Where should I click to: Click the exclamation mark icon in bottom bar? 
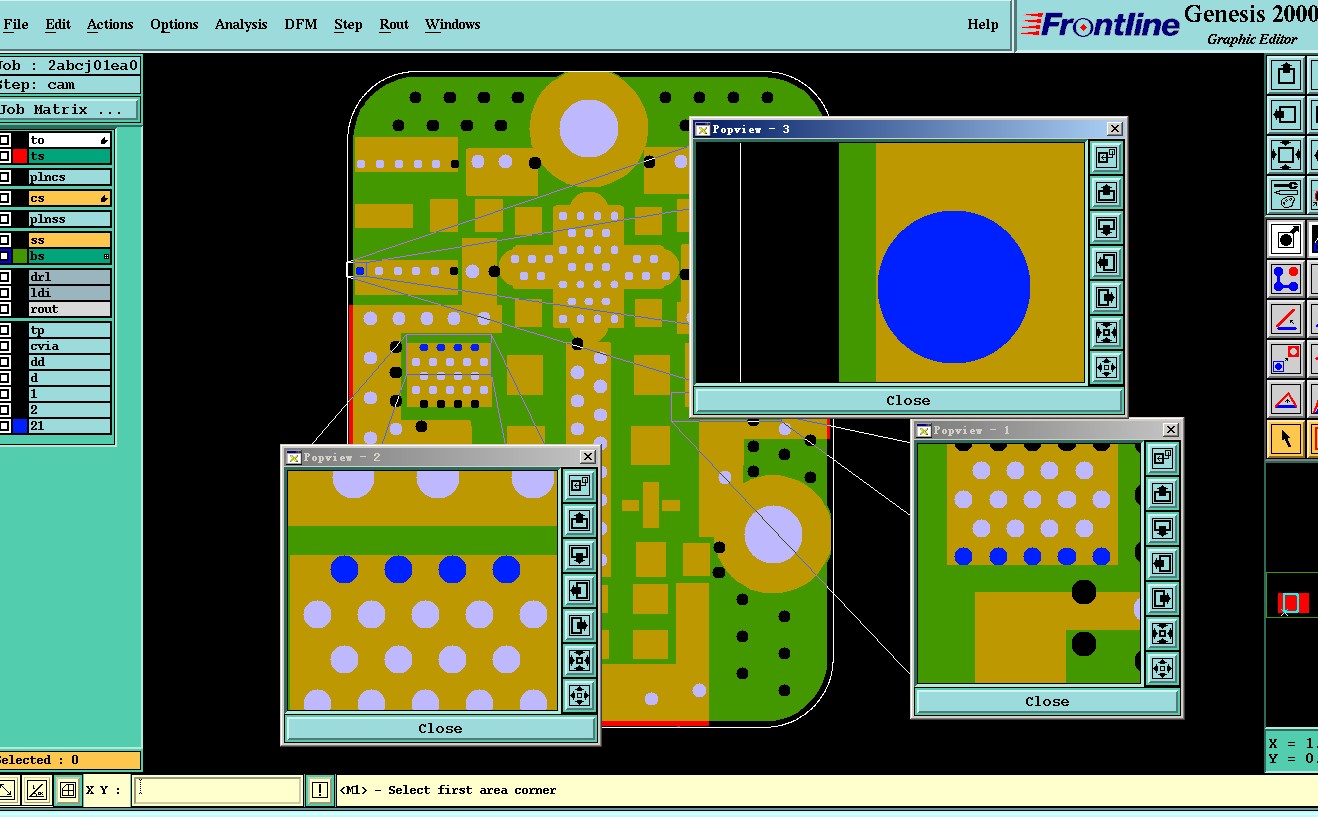coord(319,790)
